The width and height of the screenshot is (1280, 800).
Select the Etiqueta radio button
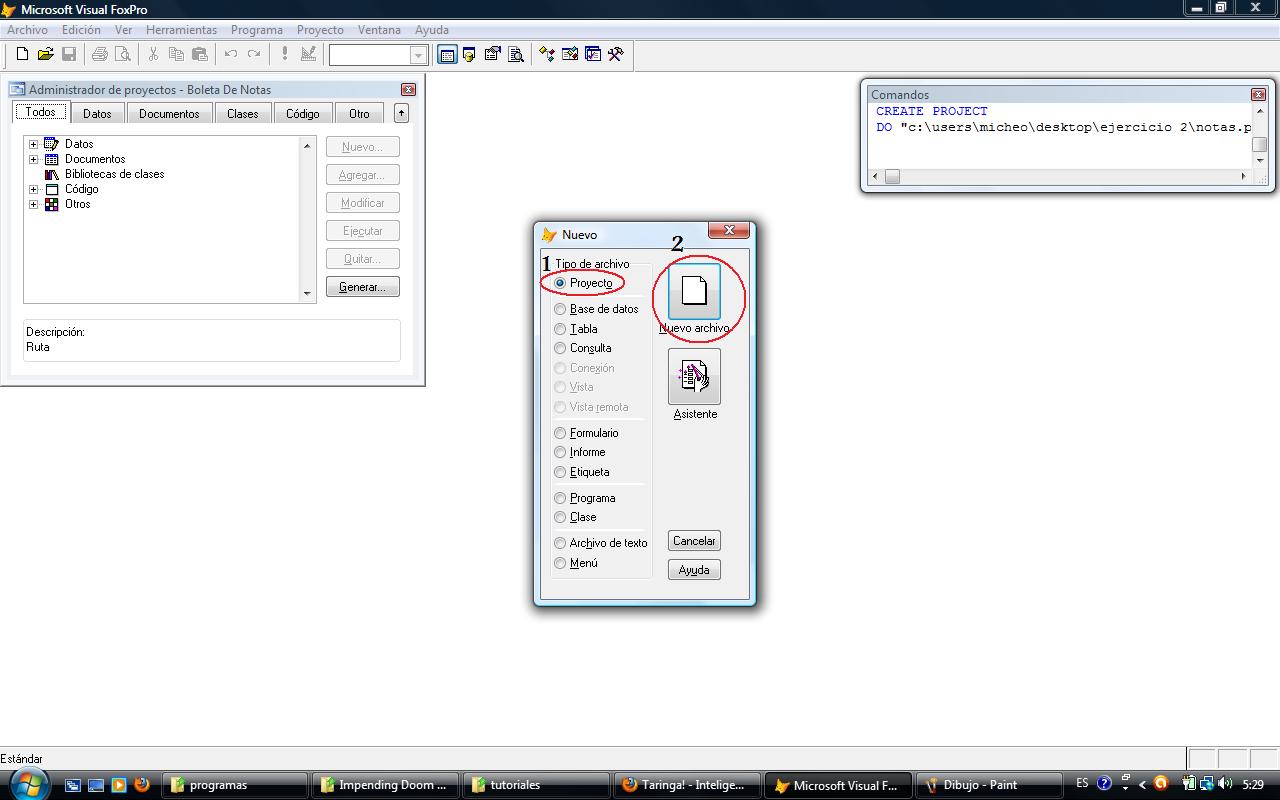(x=560, y=472)
